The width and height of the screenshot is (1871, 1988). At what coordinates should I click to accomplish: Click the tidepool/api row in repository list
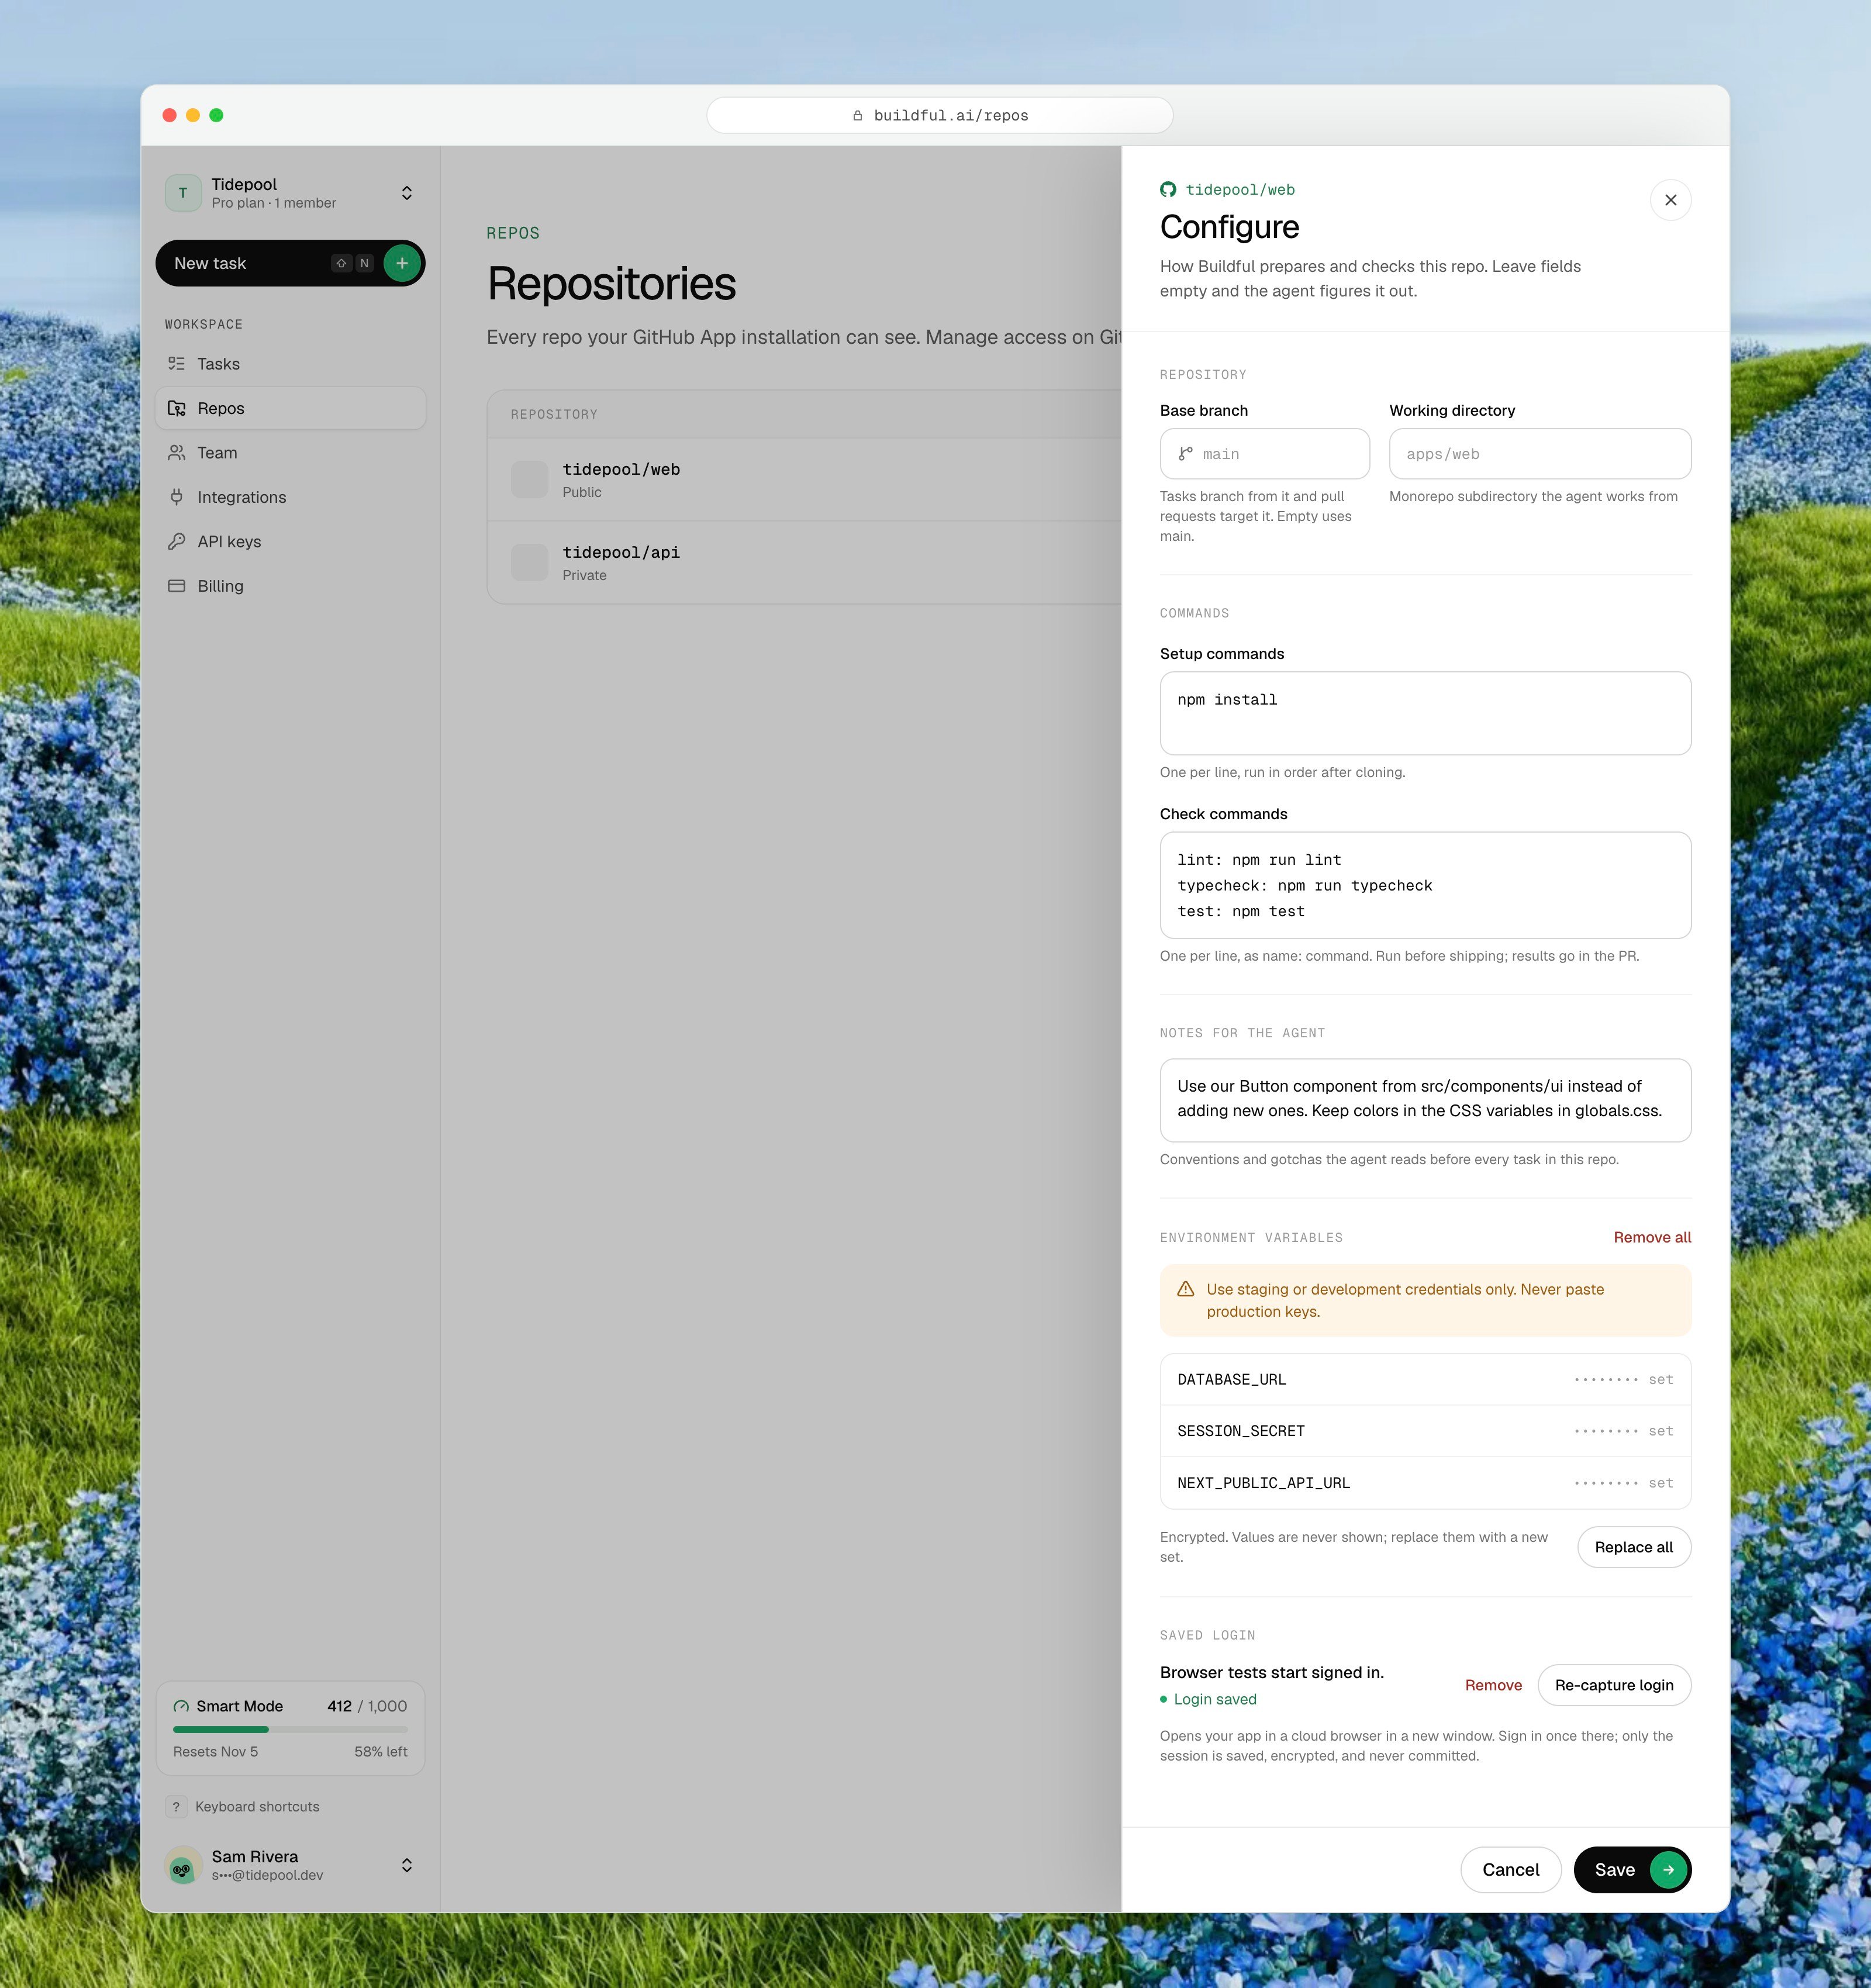click(804, 563)
